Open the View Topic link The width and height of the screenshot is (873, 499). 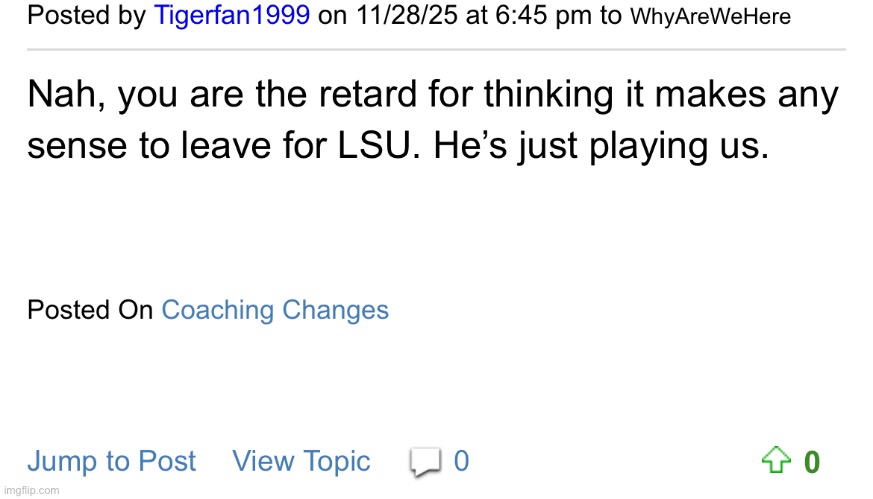pyautogui.click(x=301, y=461)
